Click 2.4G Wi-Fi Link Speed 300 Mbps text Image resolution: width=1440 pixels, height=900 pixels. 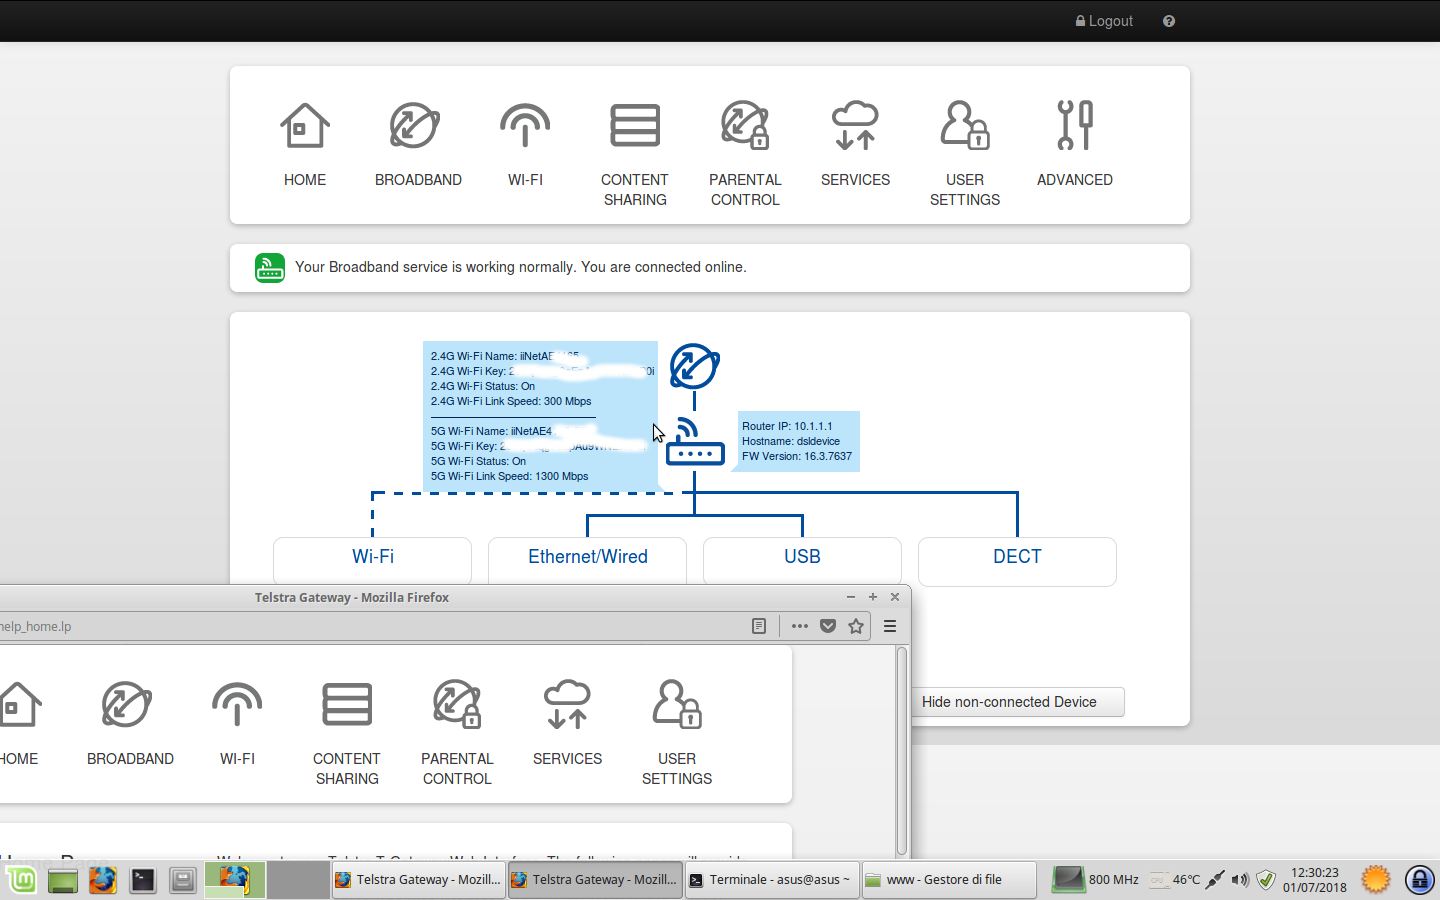(511, 401)
